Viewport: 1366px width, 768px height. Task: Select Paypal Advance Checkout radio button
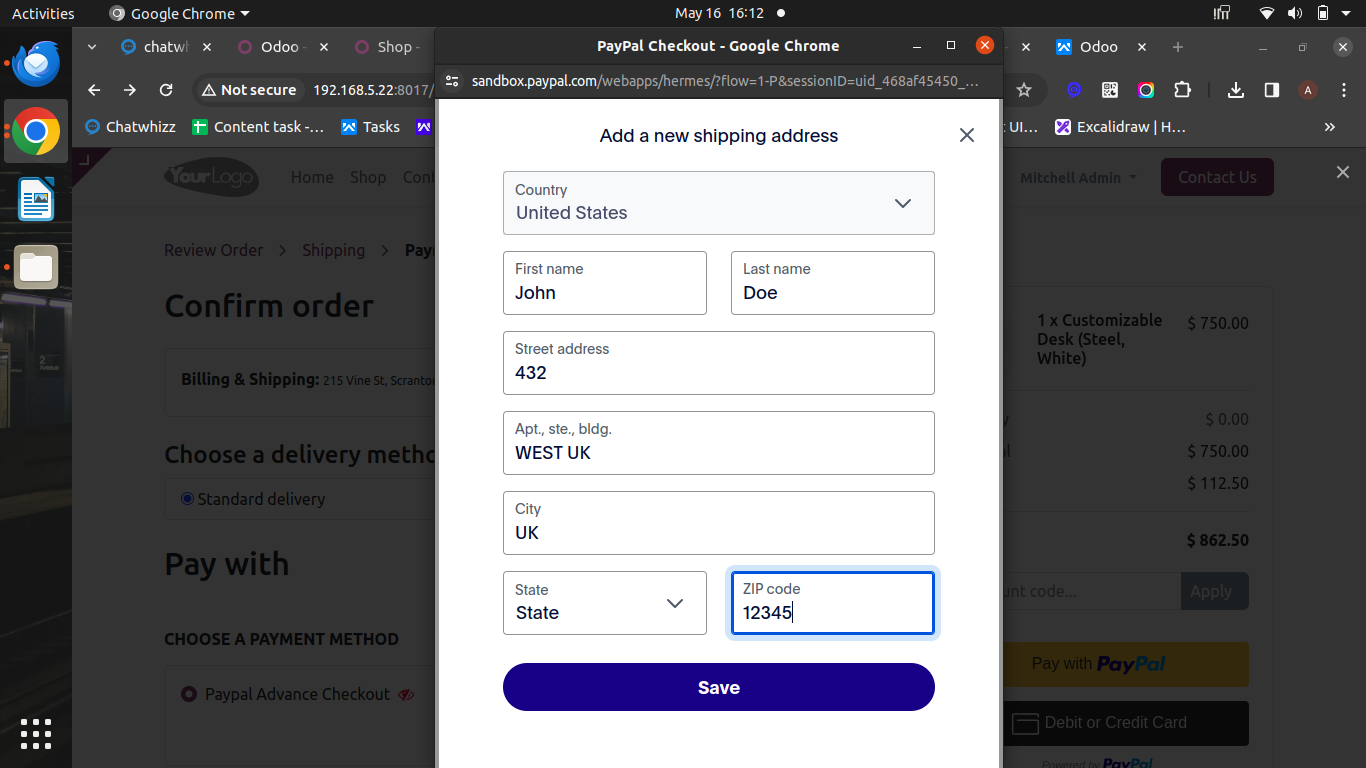point(189,693)
